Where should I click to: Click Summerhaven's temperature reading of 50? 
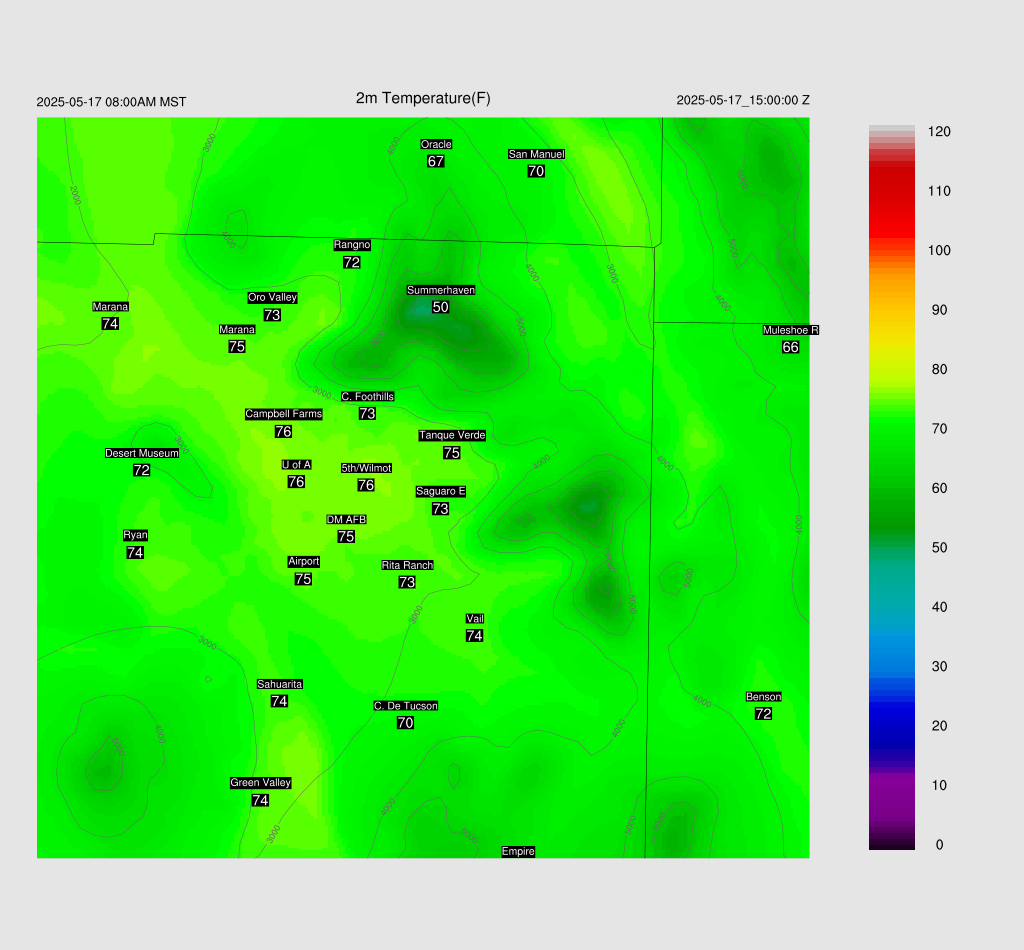click(440, 307)
